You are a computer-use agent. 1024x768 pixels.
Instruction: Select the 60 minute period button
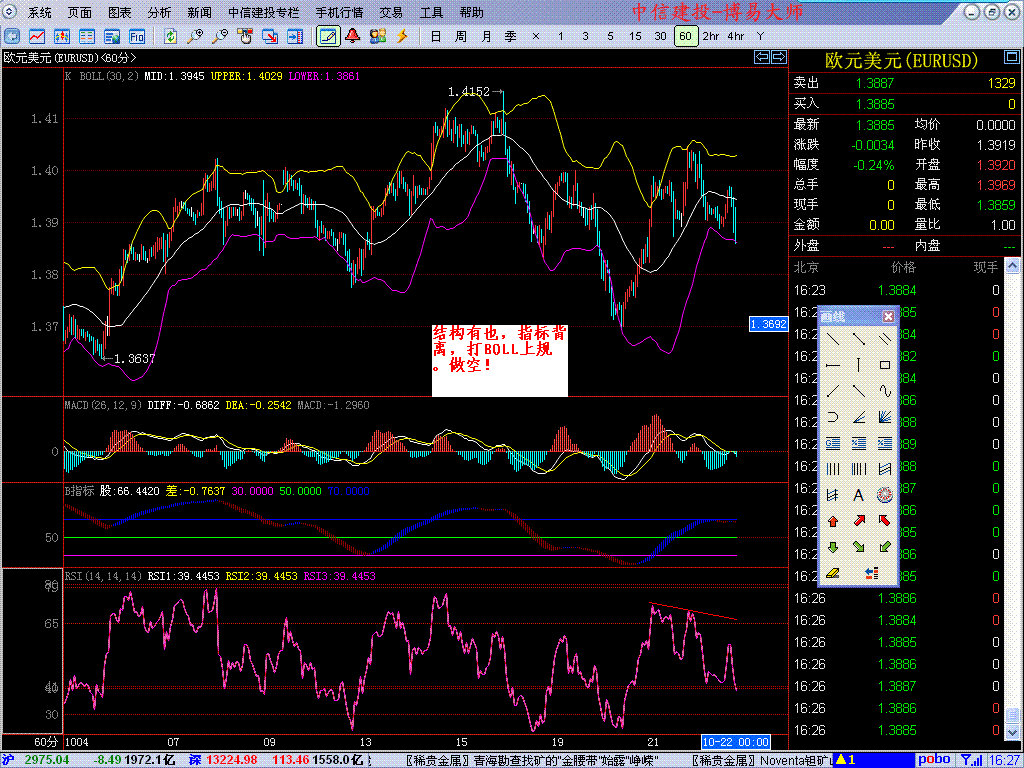coord(685,37)
